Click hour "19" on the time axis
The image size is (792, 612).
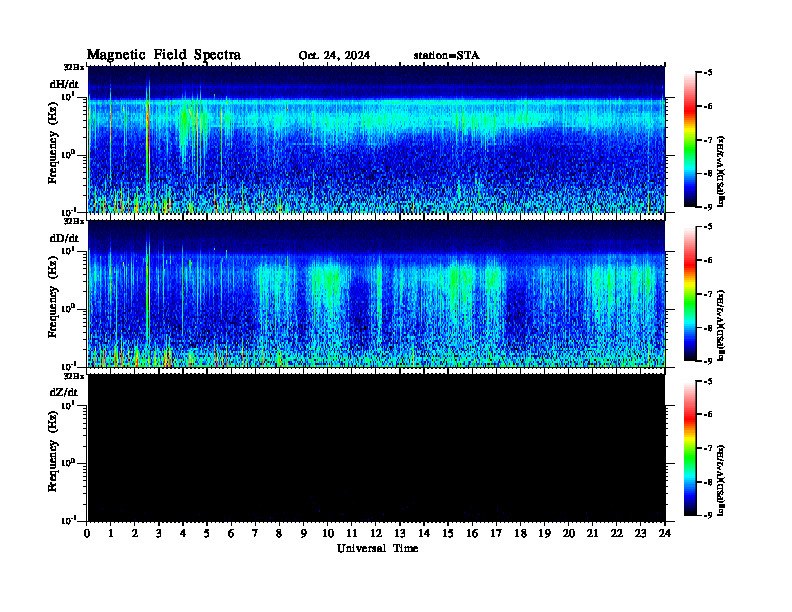(544, 534)
